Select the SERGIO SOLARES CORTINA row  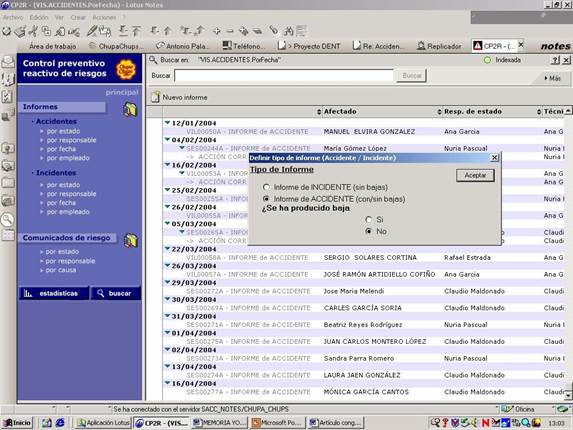(x=364, y=258)
